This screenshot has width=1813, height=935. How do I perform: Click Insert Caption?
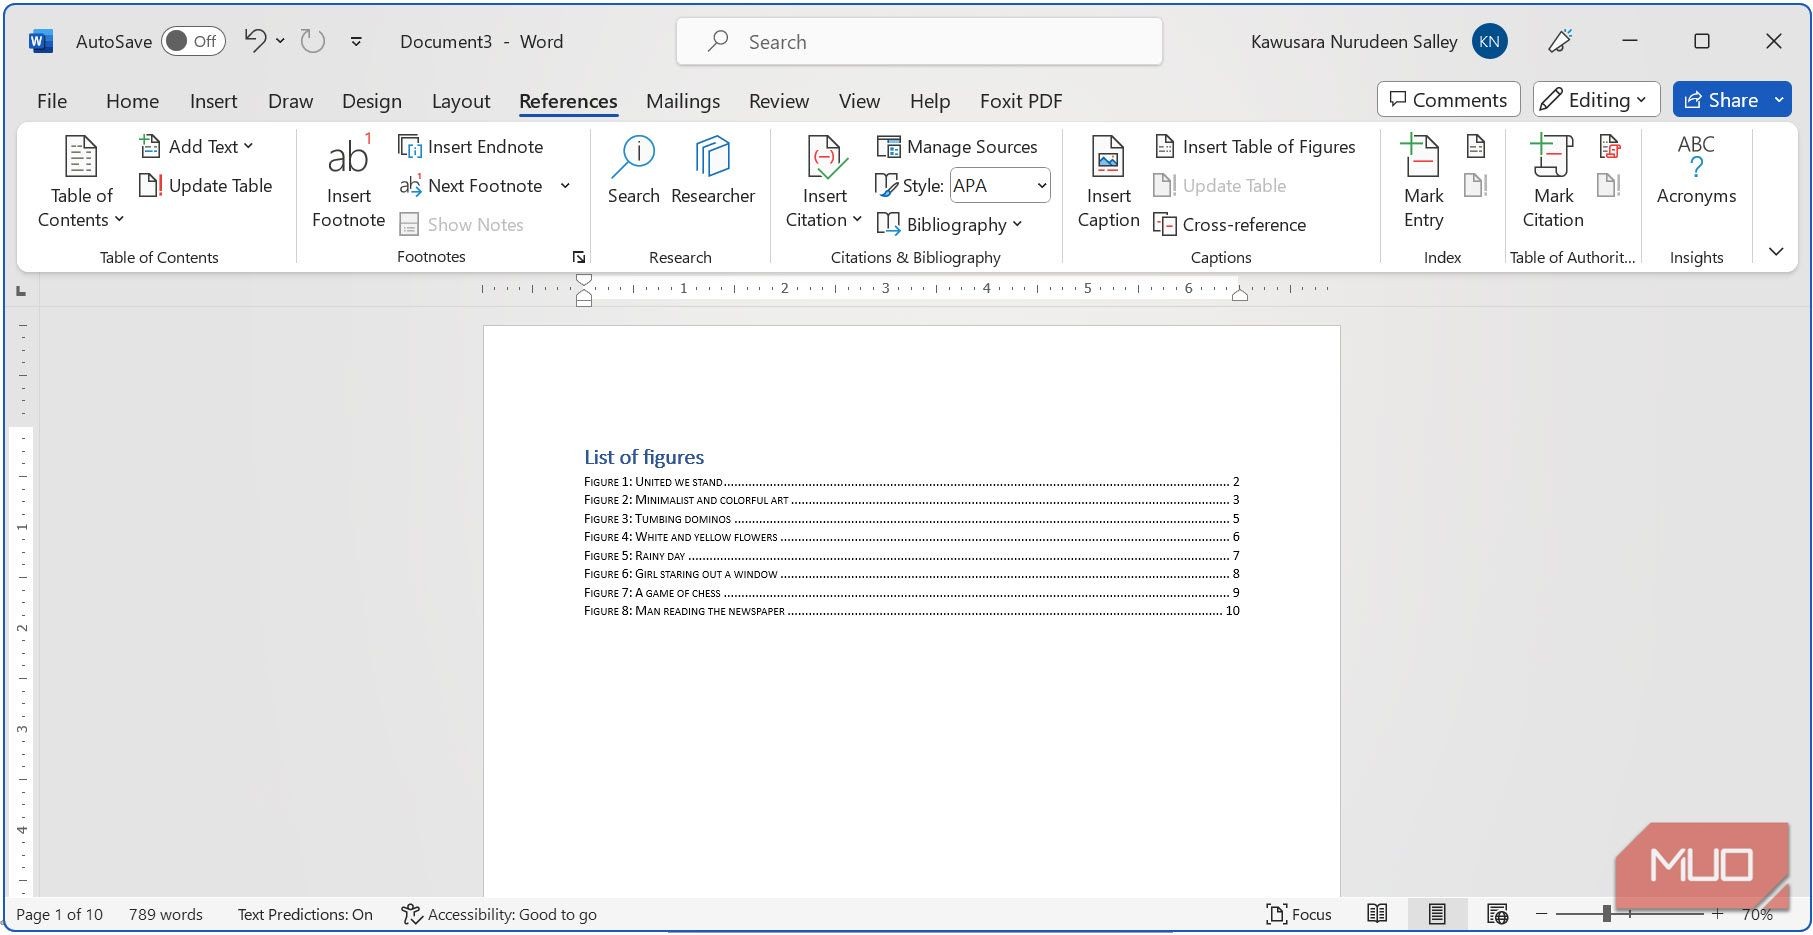click(1108, 181)
